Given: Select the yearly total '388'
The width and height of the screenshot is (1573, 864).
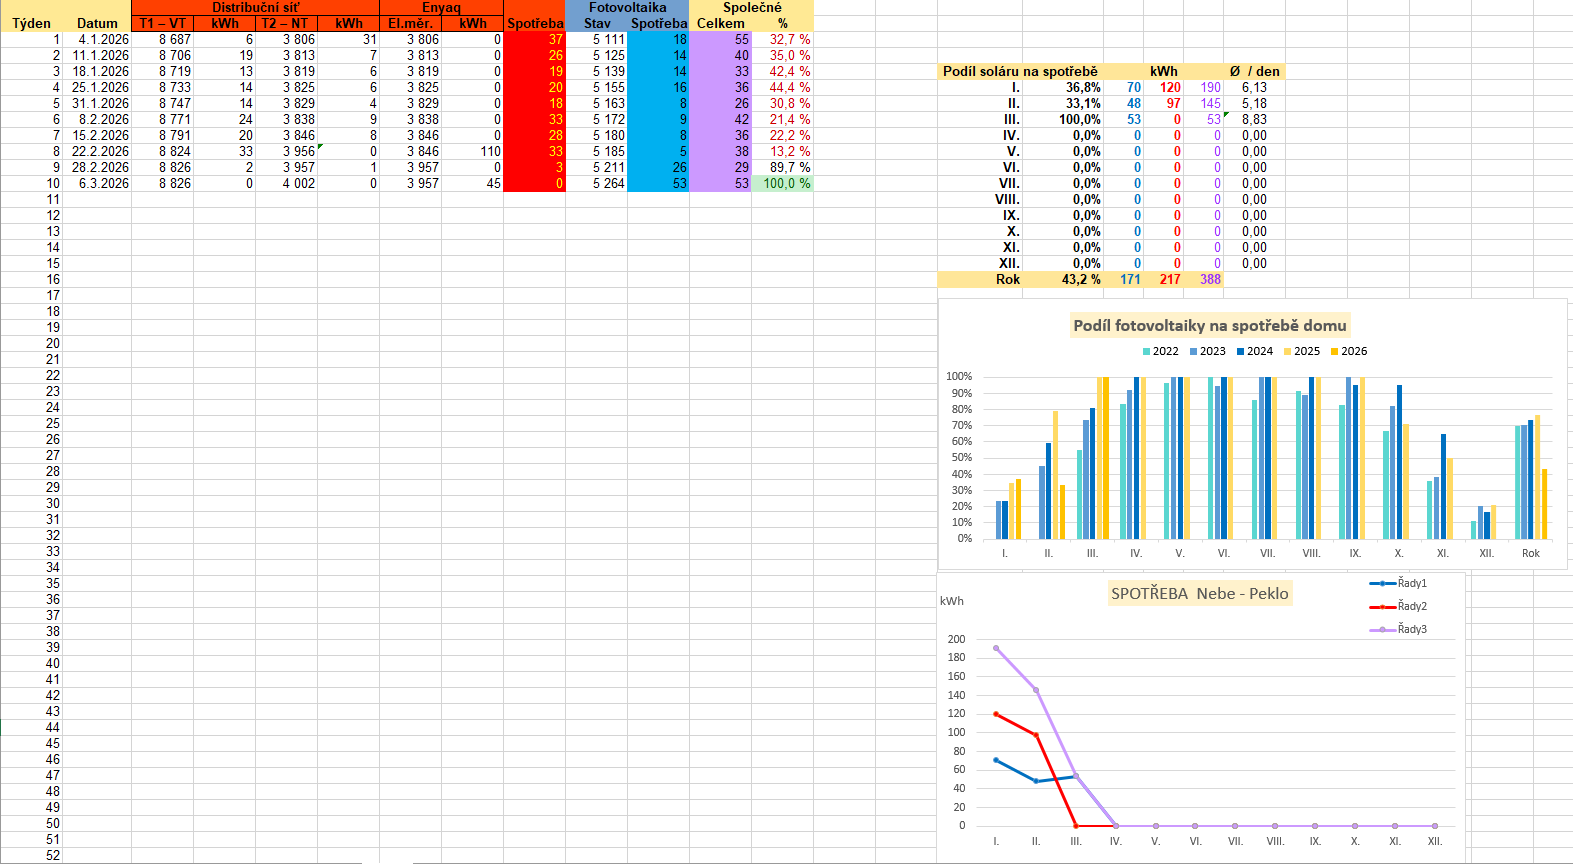Looking at the screenshot, I should (1204, 279).
